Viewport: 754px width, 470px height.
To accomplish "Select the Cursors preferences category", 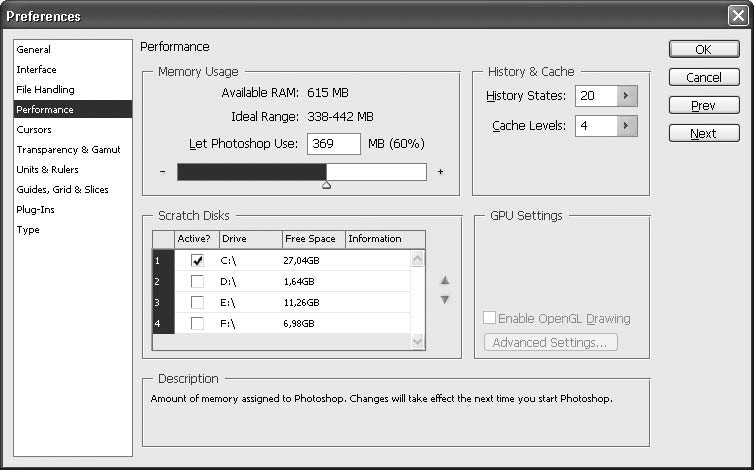I will coord(34,130).
